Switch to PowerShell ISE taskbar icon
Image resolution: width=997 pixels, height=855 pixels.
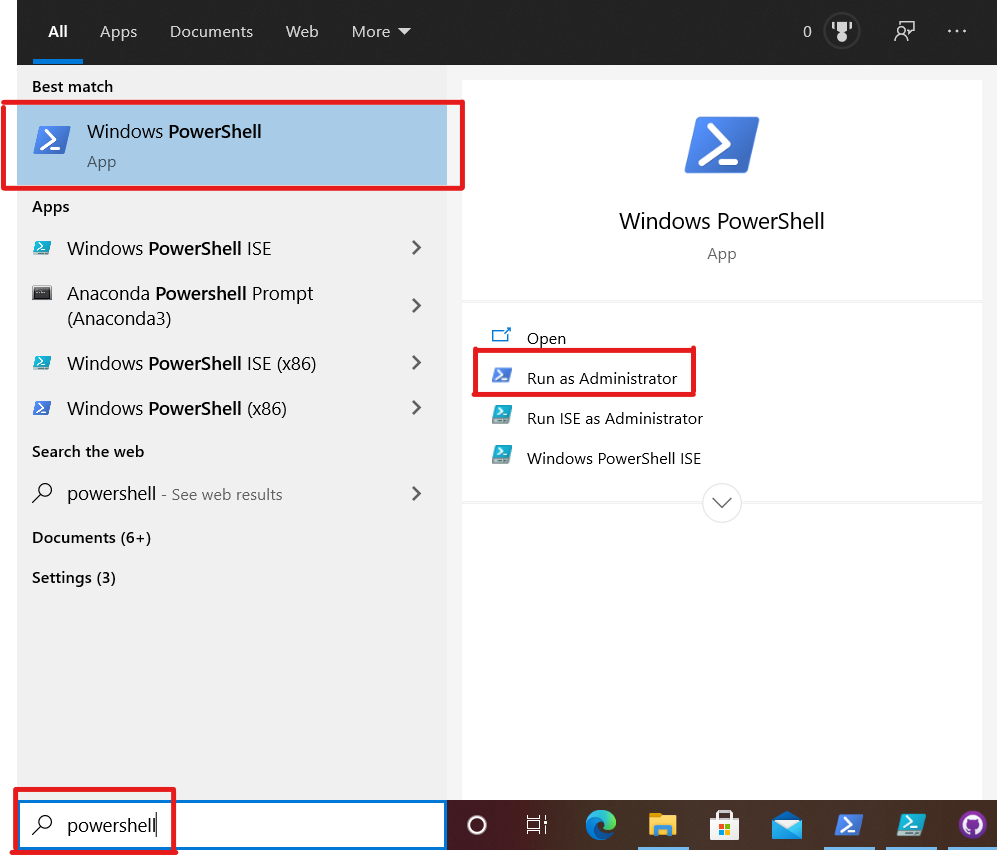pyautogui.click(x=911, y=825)
